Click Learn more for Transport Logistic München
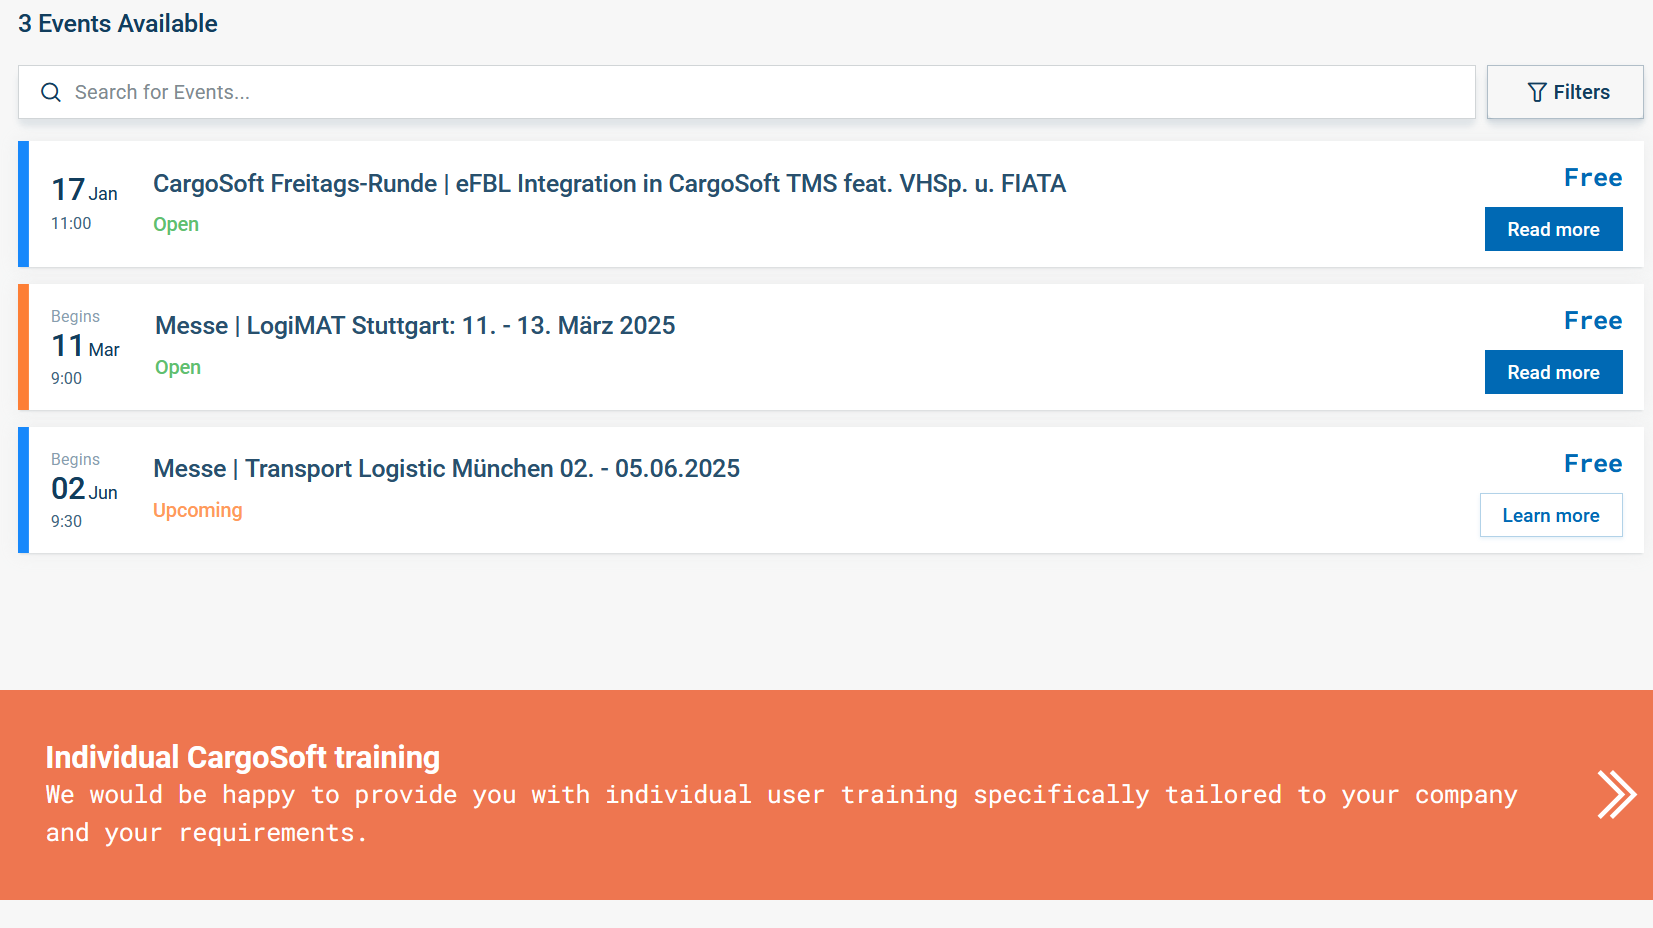The width and height of the screenshot is (1653, 928). 1550,516
